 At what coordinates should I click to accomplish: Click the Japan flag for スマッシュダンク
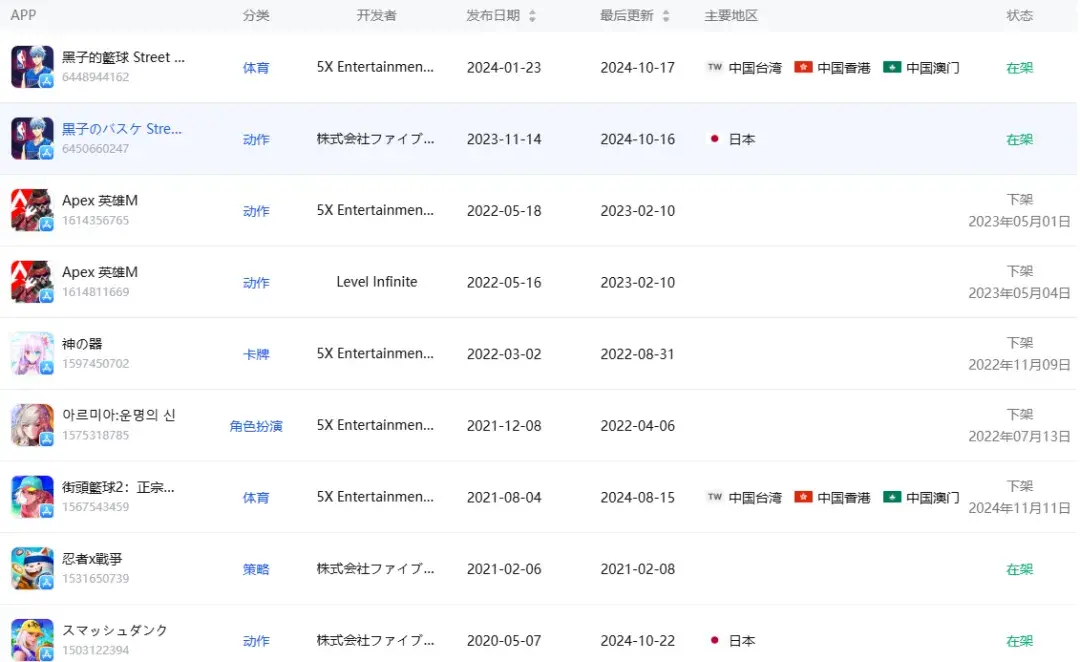(712, 640)
